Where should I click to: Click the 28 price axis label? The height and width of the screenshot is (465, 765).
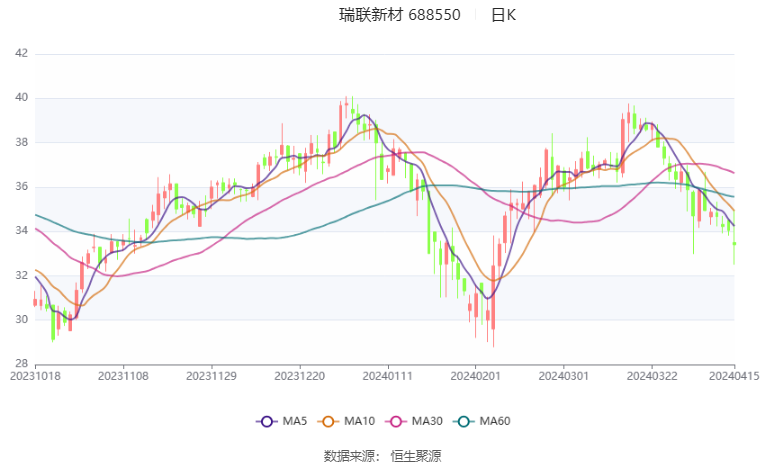click(x=20, y=364)
